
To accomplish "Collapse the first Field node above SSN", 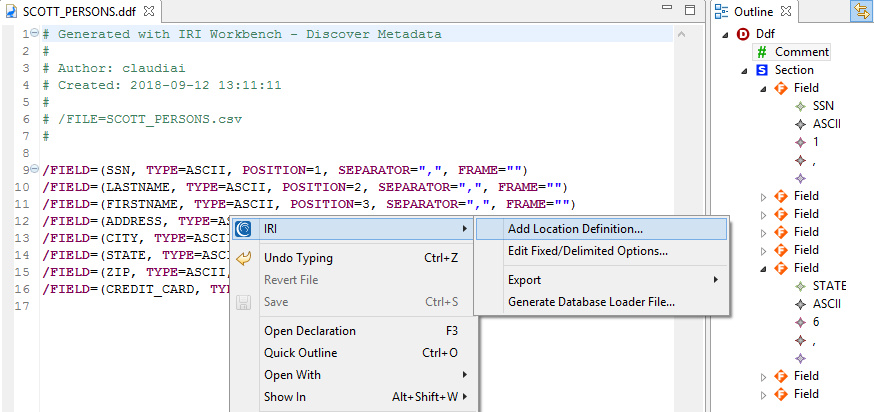I will click(764, 89).
